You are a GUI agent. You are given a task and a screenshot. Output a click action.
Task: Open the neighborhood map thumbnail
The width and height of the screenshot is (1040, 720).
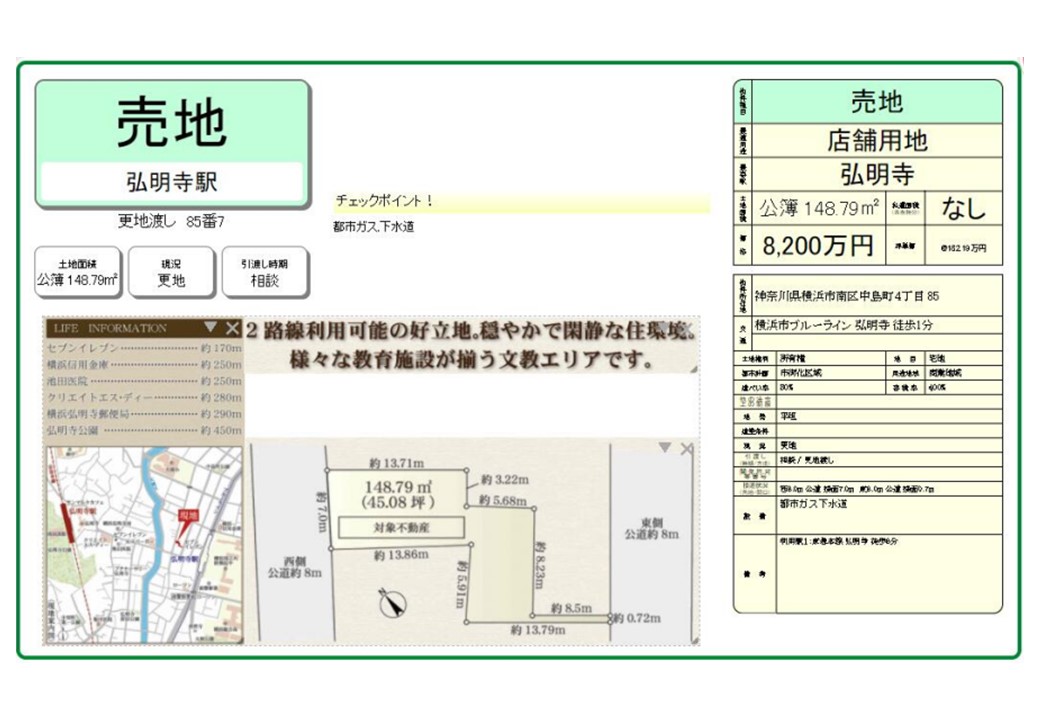click(x=143, y=544)
